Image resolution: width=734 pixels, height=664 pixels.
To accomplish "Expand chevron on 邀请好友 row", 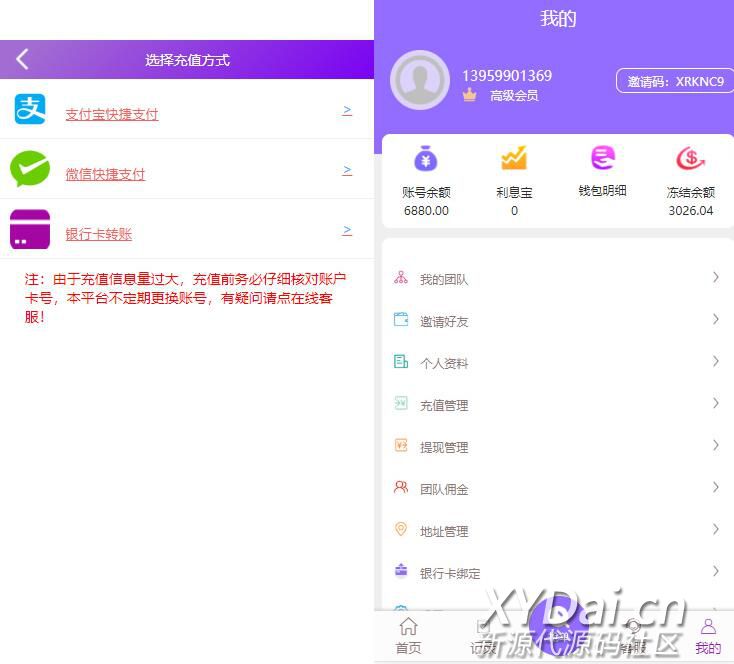I will click(716, 319).
